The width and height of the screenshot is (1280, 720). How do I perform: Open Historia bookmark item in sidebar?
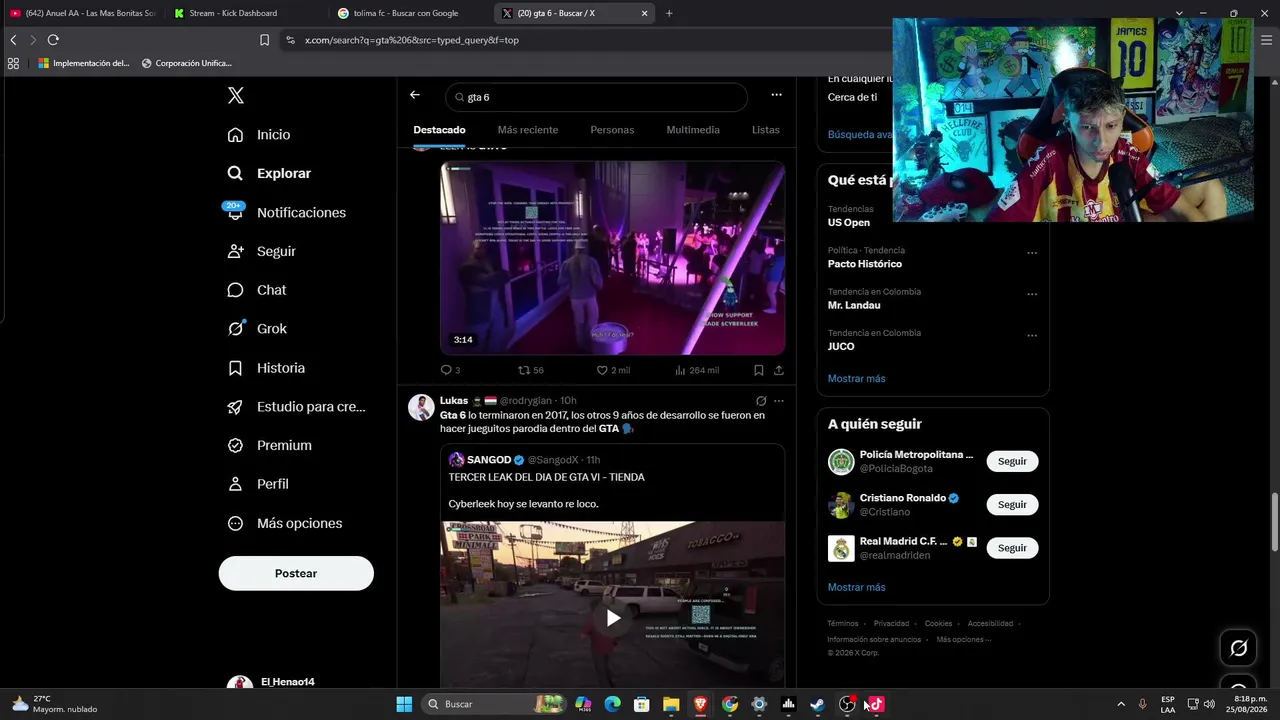(266, 368)
